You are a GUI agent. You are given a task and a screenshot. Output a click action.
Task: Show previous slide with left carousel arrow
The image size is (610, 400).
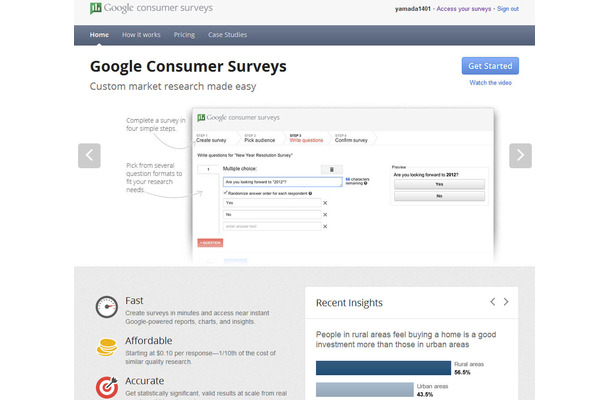[x=89, y=156]
